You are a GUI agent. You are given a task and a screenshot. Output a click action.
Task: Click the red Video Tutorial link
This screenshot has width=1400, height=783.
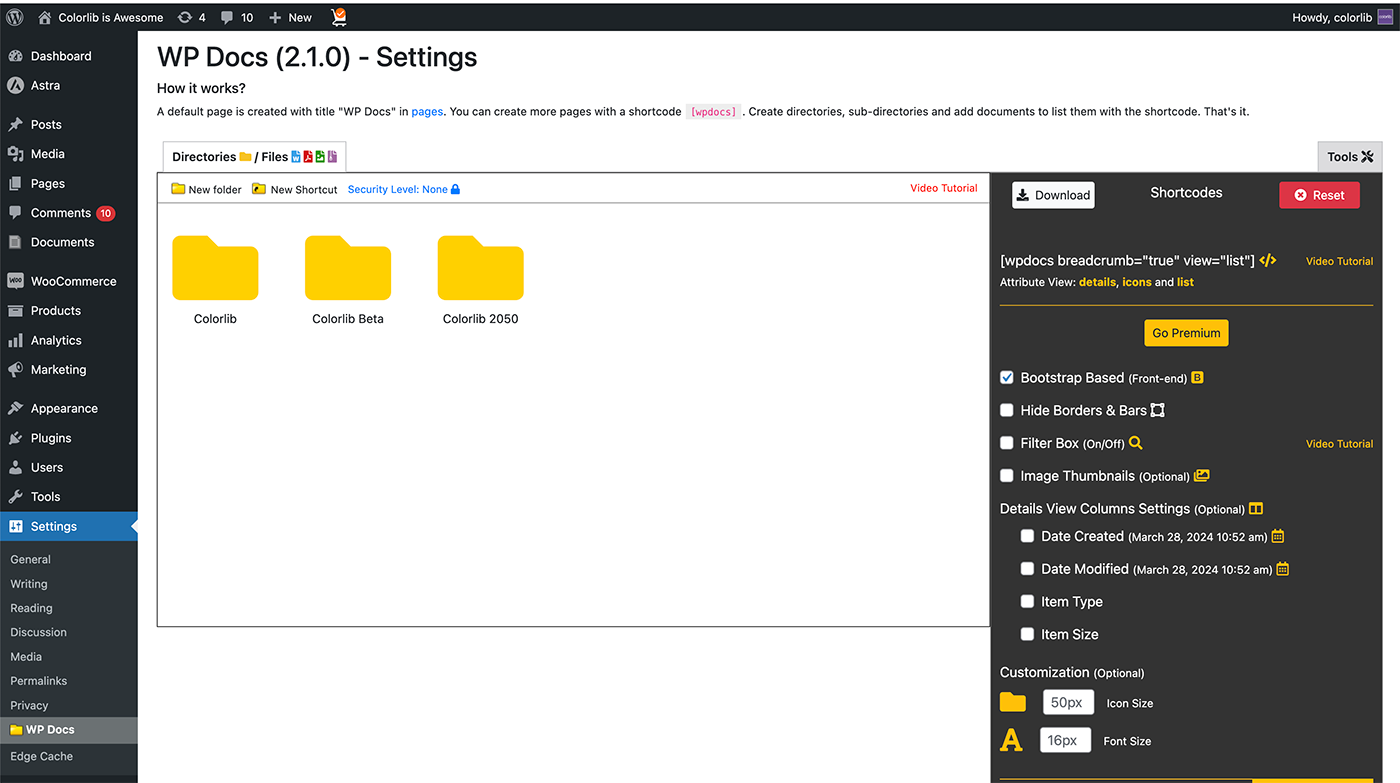click(x=944, y=188)
